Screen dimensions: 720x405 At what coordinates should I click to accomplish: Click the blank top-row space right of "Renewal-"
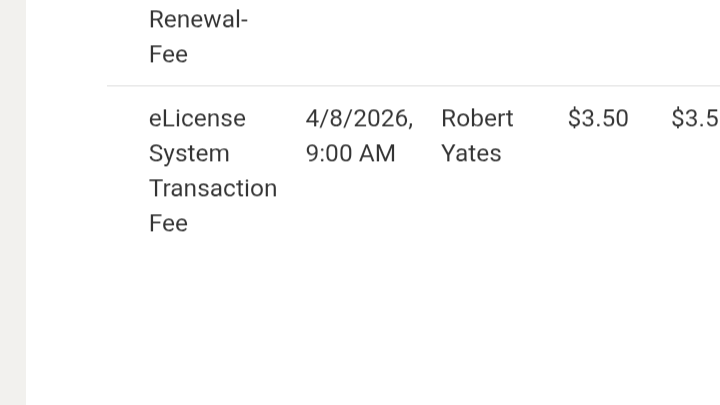click(x=450, y=30)
